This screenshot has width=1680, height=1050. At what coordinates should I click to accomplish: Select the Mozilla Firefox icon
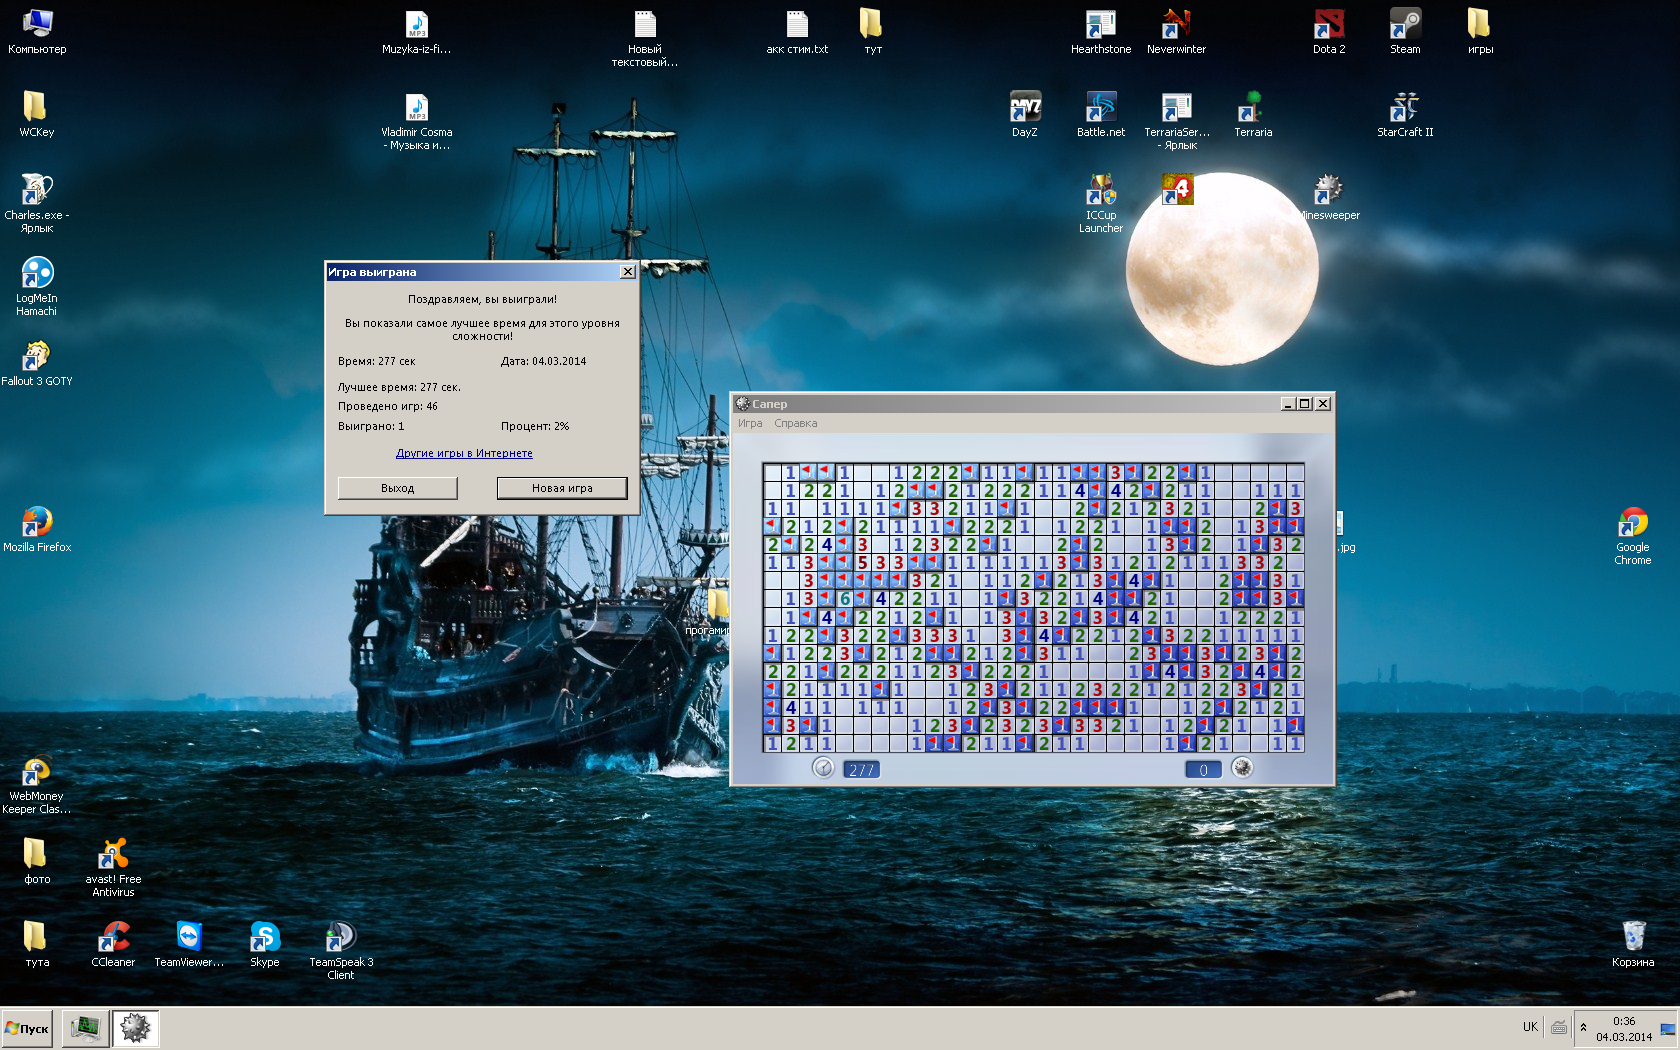[37, 523]
